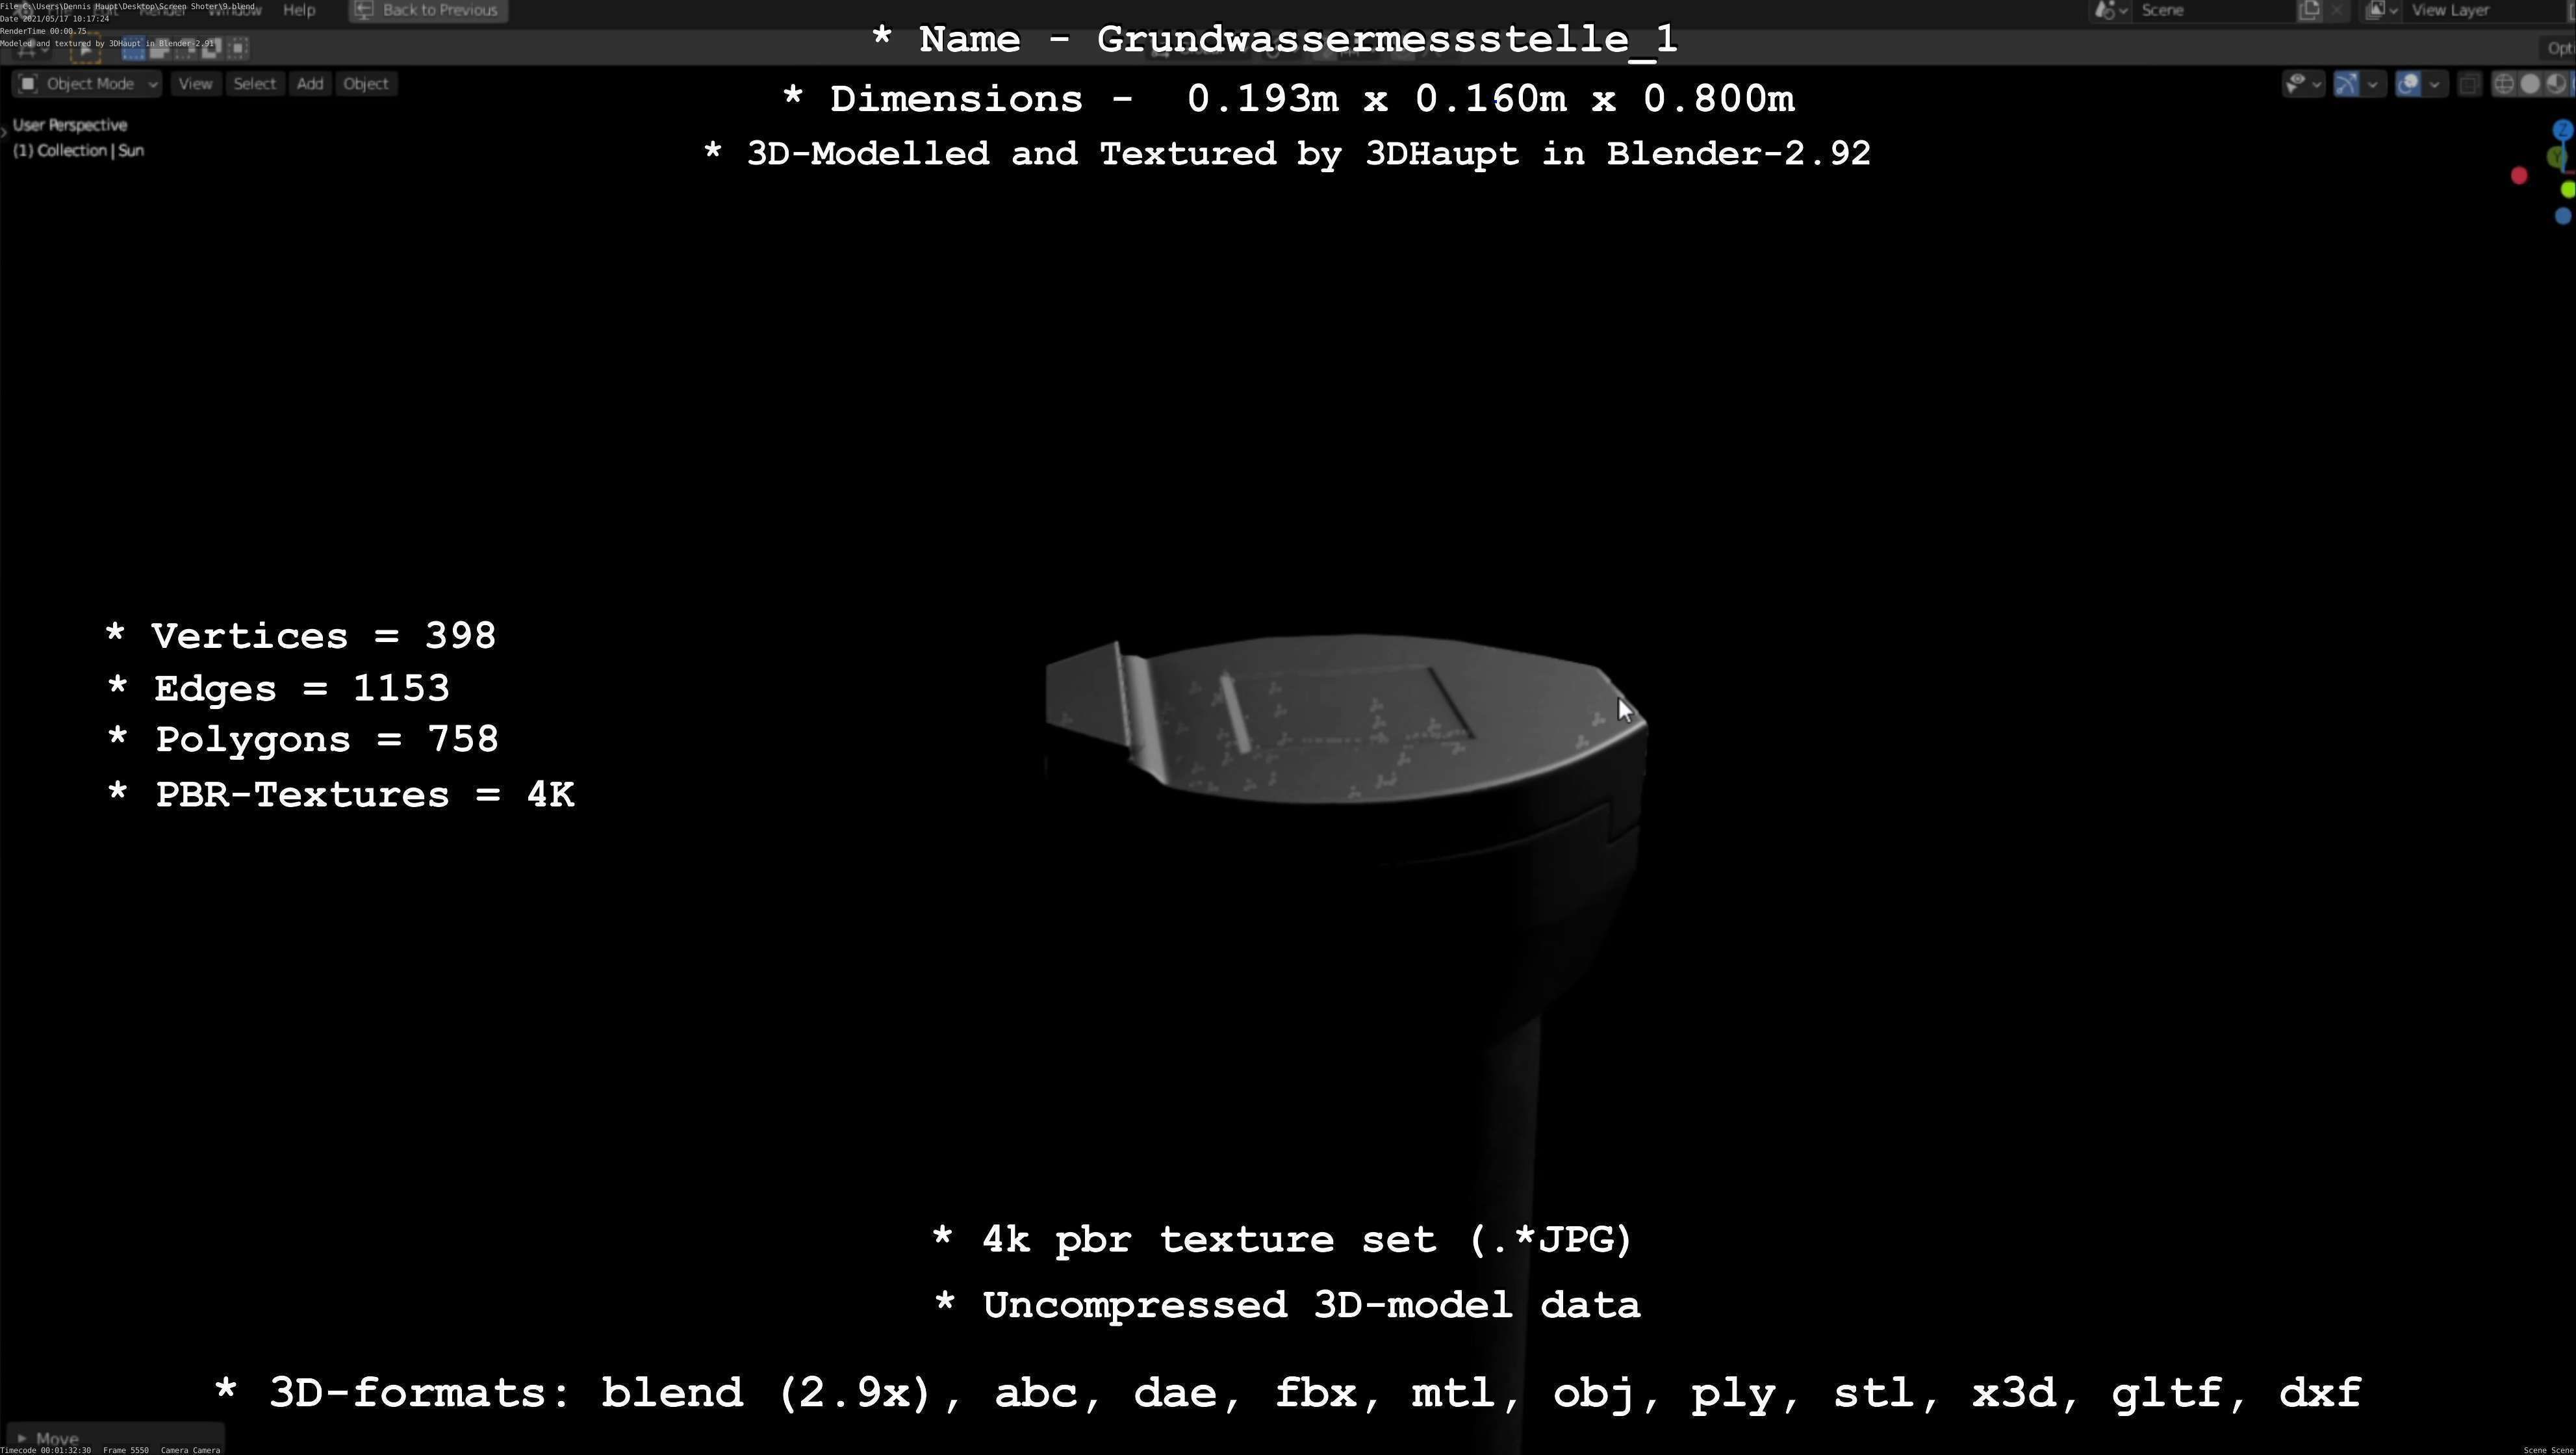Switch to wireframe viewport shading
Image resolution: width=2576 pixels, height=1455 pixels.
pyautogui.click(x=2504, y=84)
